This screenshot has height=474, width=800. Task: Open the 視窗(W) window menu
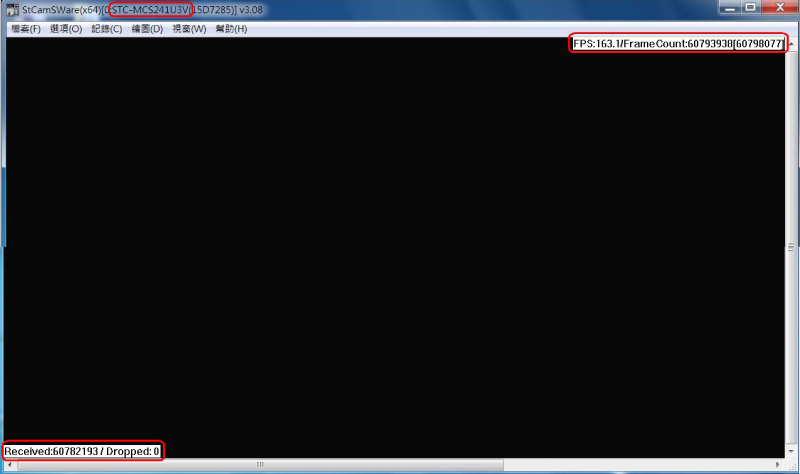(x=189, y=29)
